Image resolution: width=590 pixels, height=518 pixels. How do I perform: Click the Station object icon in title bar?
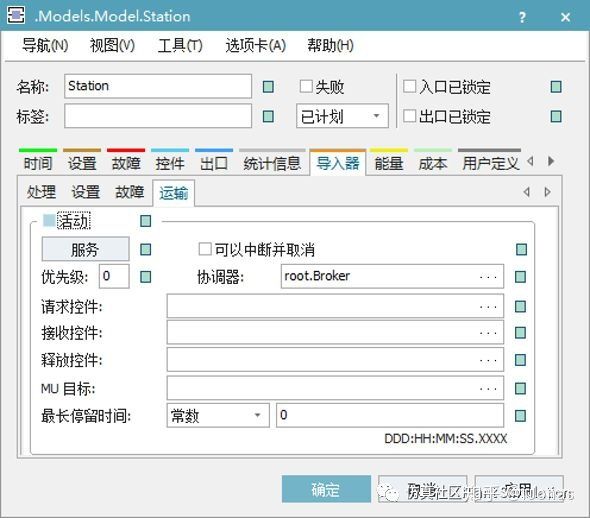tap(16, 15)
